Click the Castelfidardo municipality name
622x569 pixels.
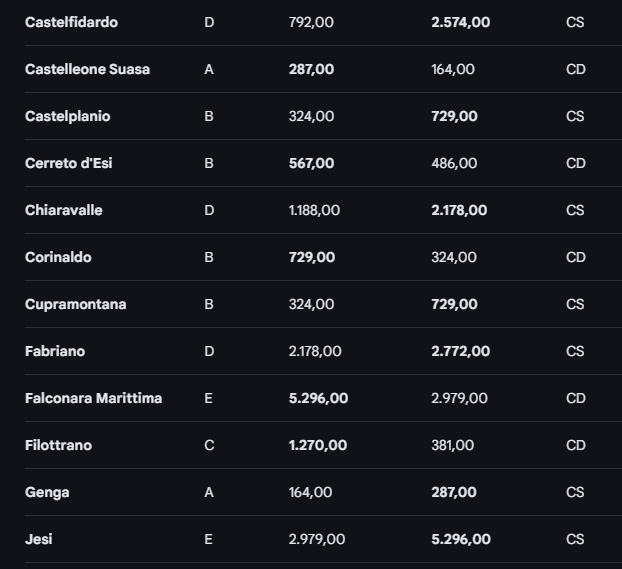coord(71,22)
